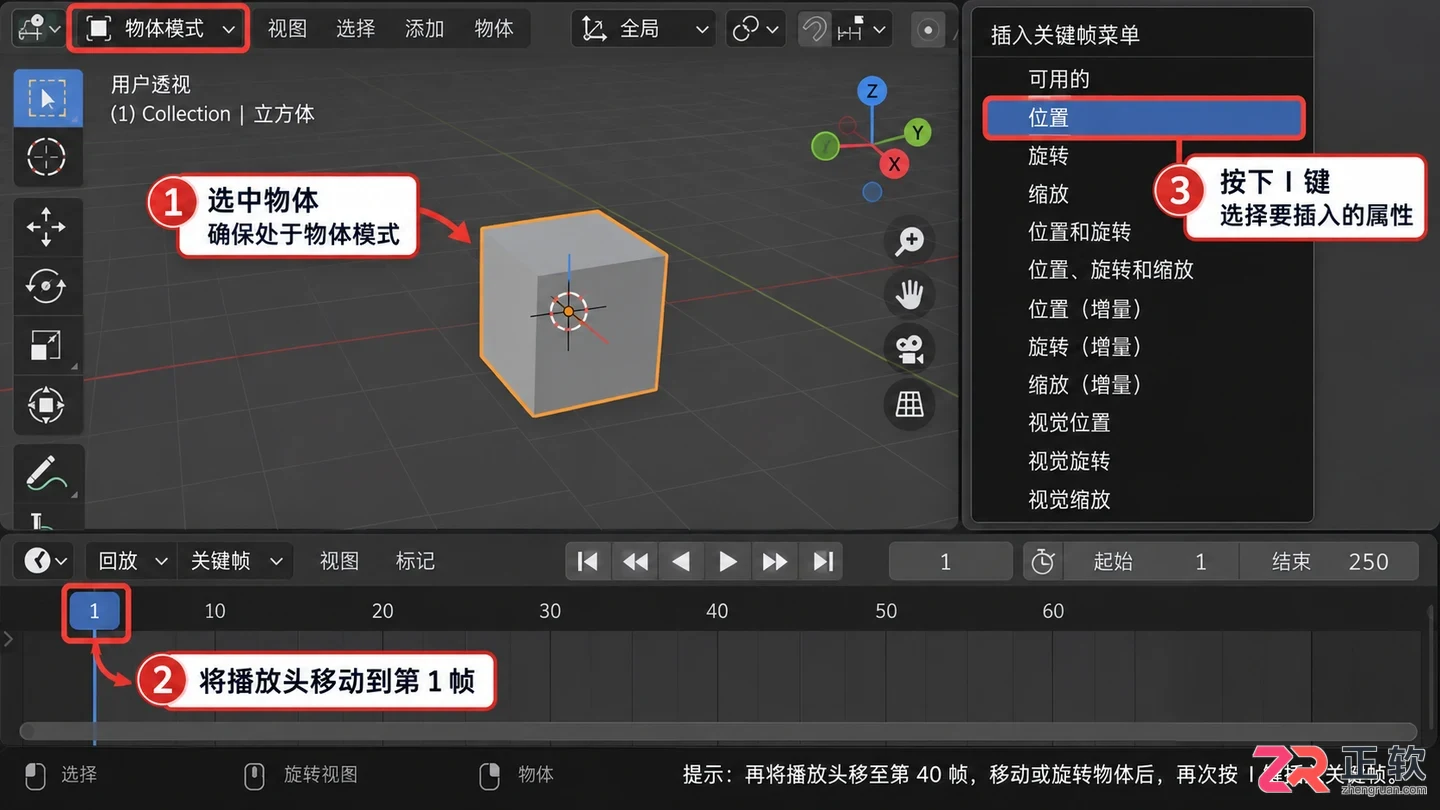
Task: Jump to previous keyframe
Action: (635, 562)
